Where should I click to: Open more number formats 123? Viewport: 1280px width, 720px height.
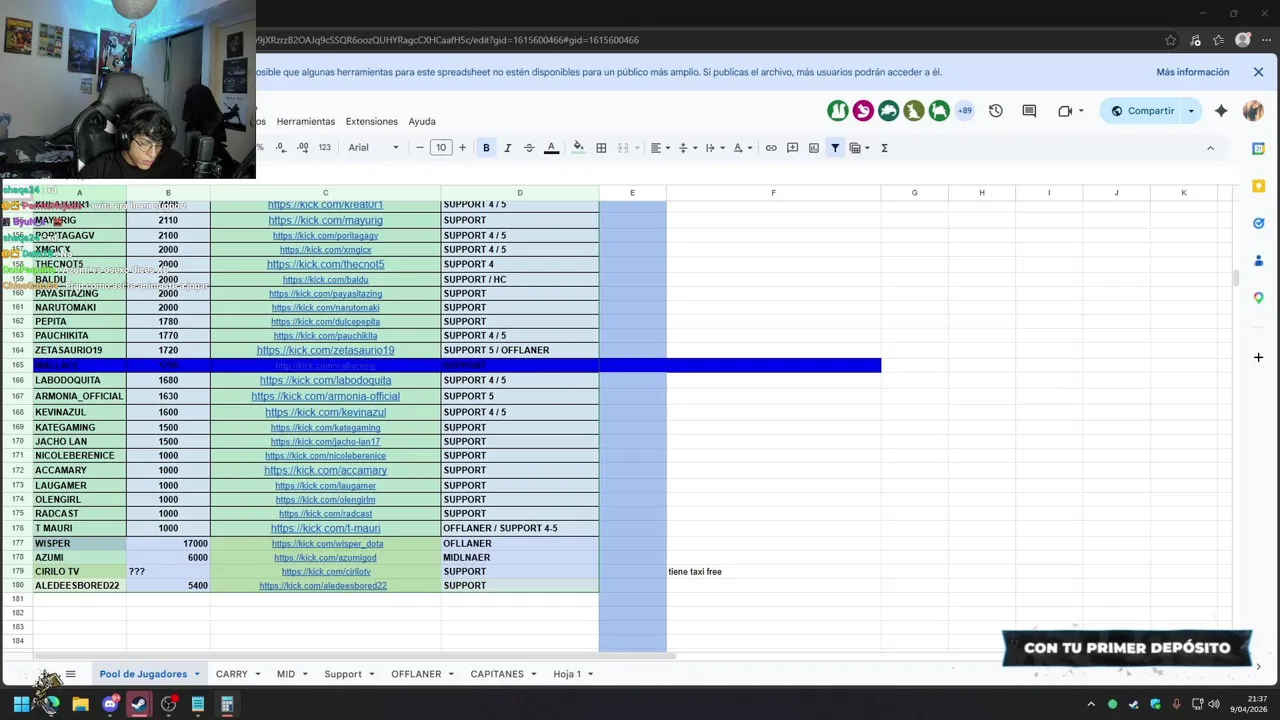[x=324, y=148]
